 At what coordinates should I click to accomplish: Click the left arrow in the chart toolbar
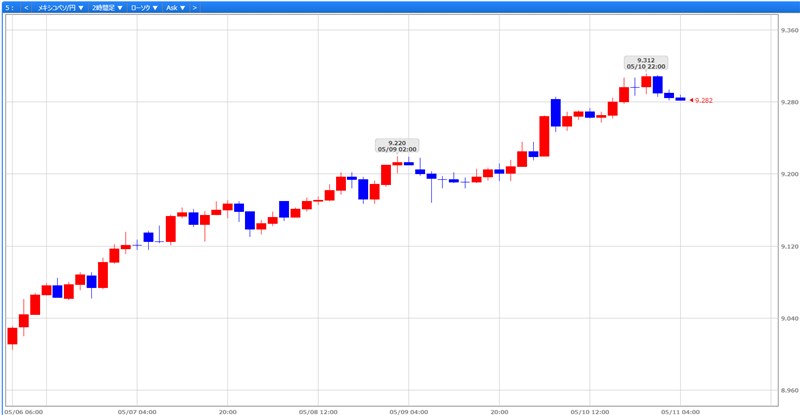click(26, 7)
